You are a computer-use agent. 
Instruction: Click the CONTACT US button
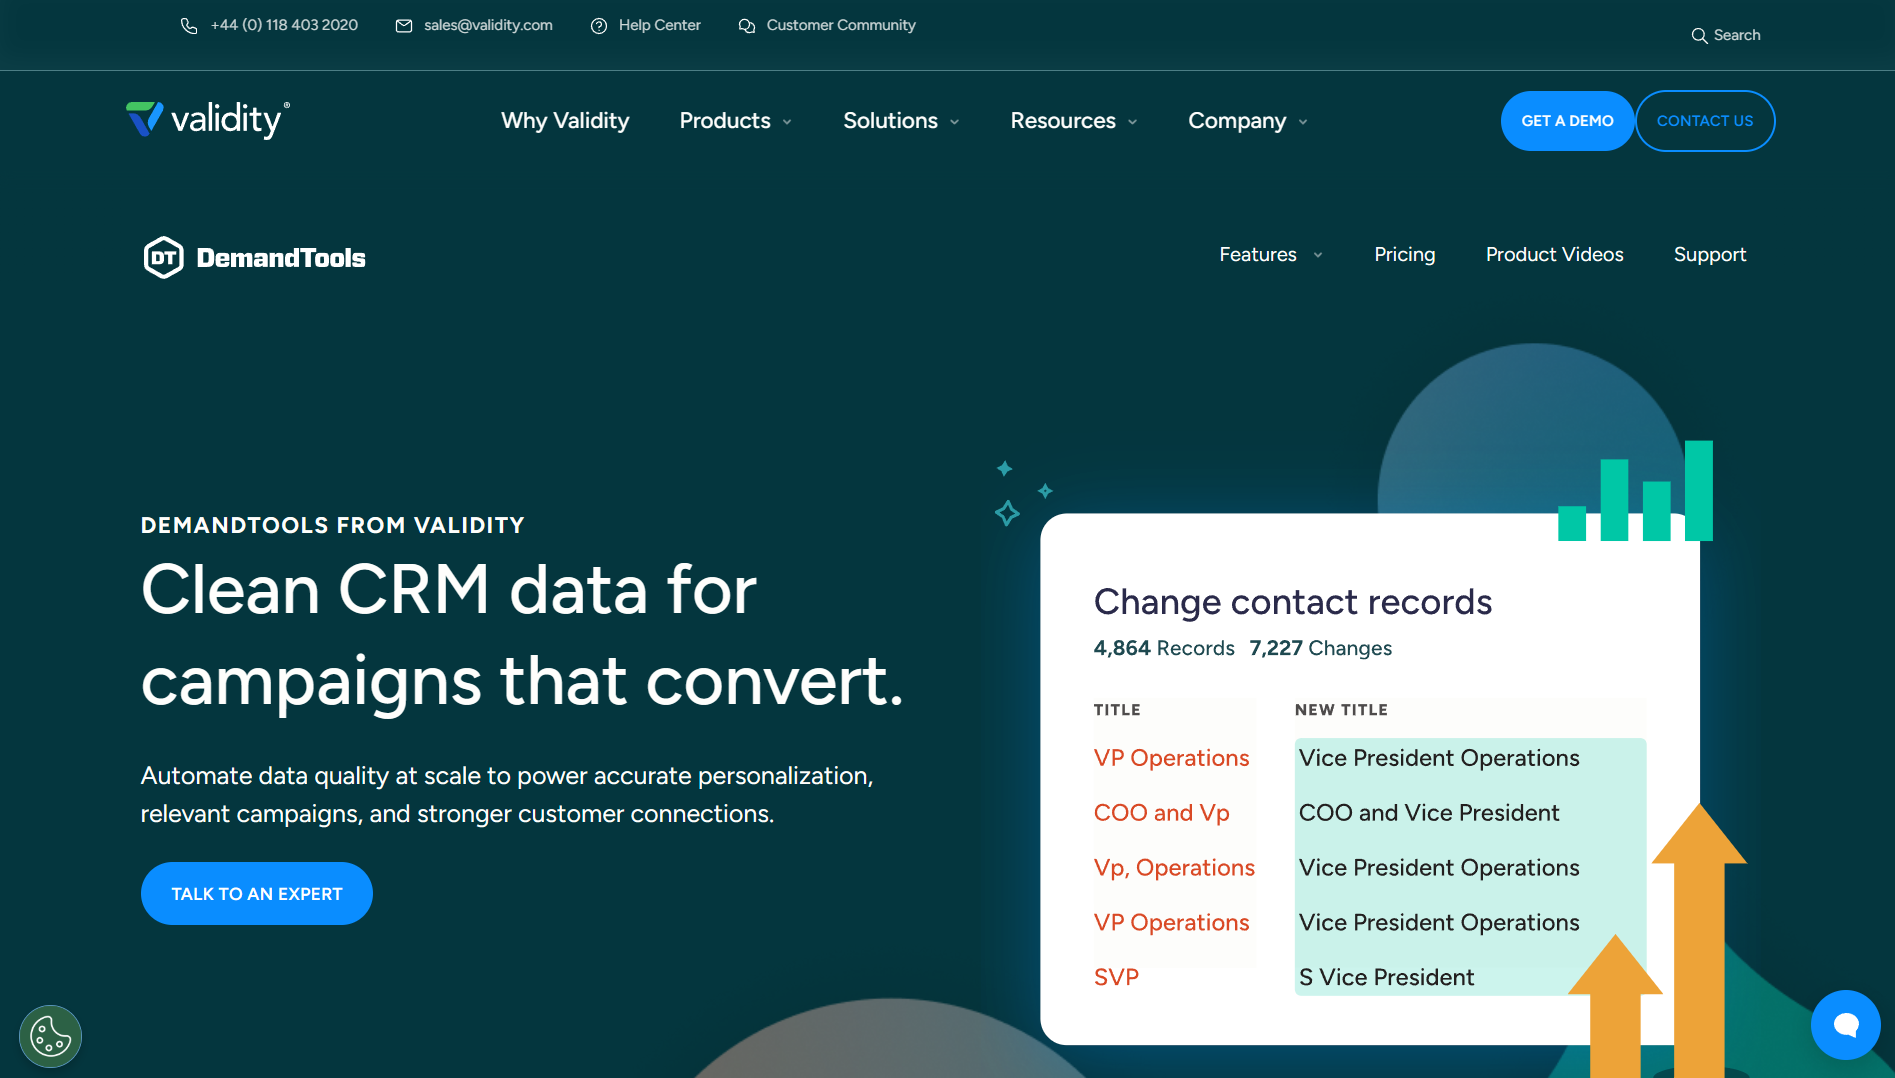[1705, 121]
